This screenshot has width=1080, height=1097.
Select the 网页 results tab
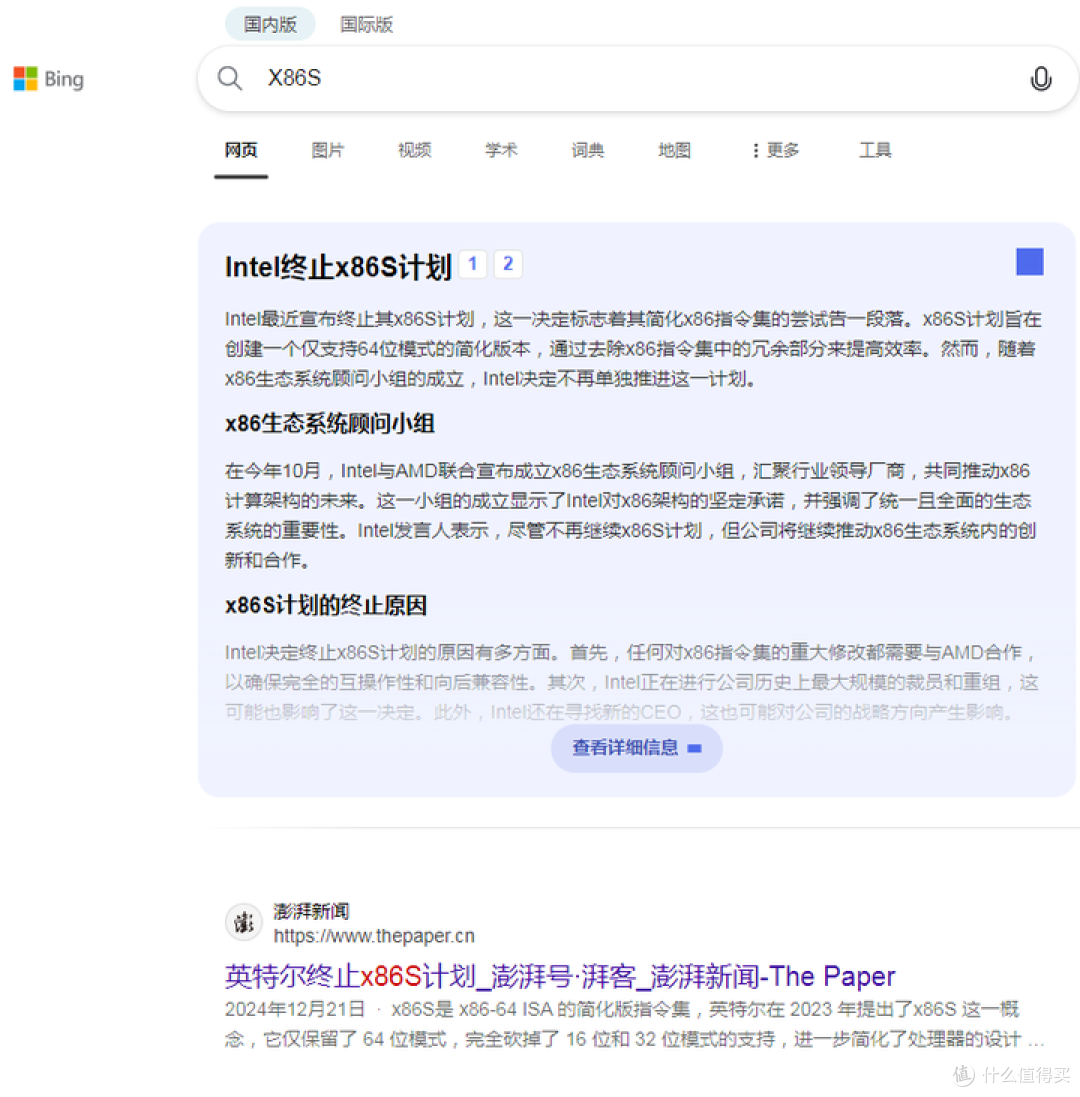pyautogui.click(x=241, y=150)
